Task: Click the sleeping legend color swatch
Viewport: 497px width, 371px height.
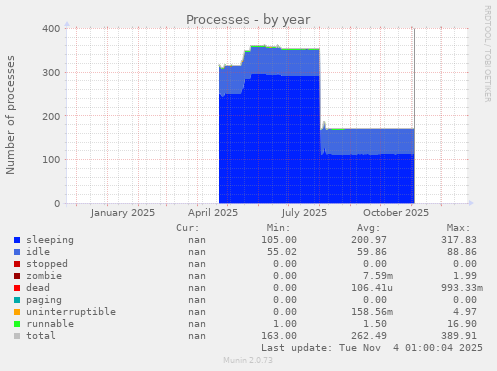Action: pyautogui.click(x=17, y=240)
